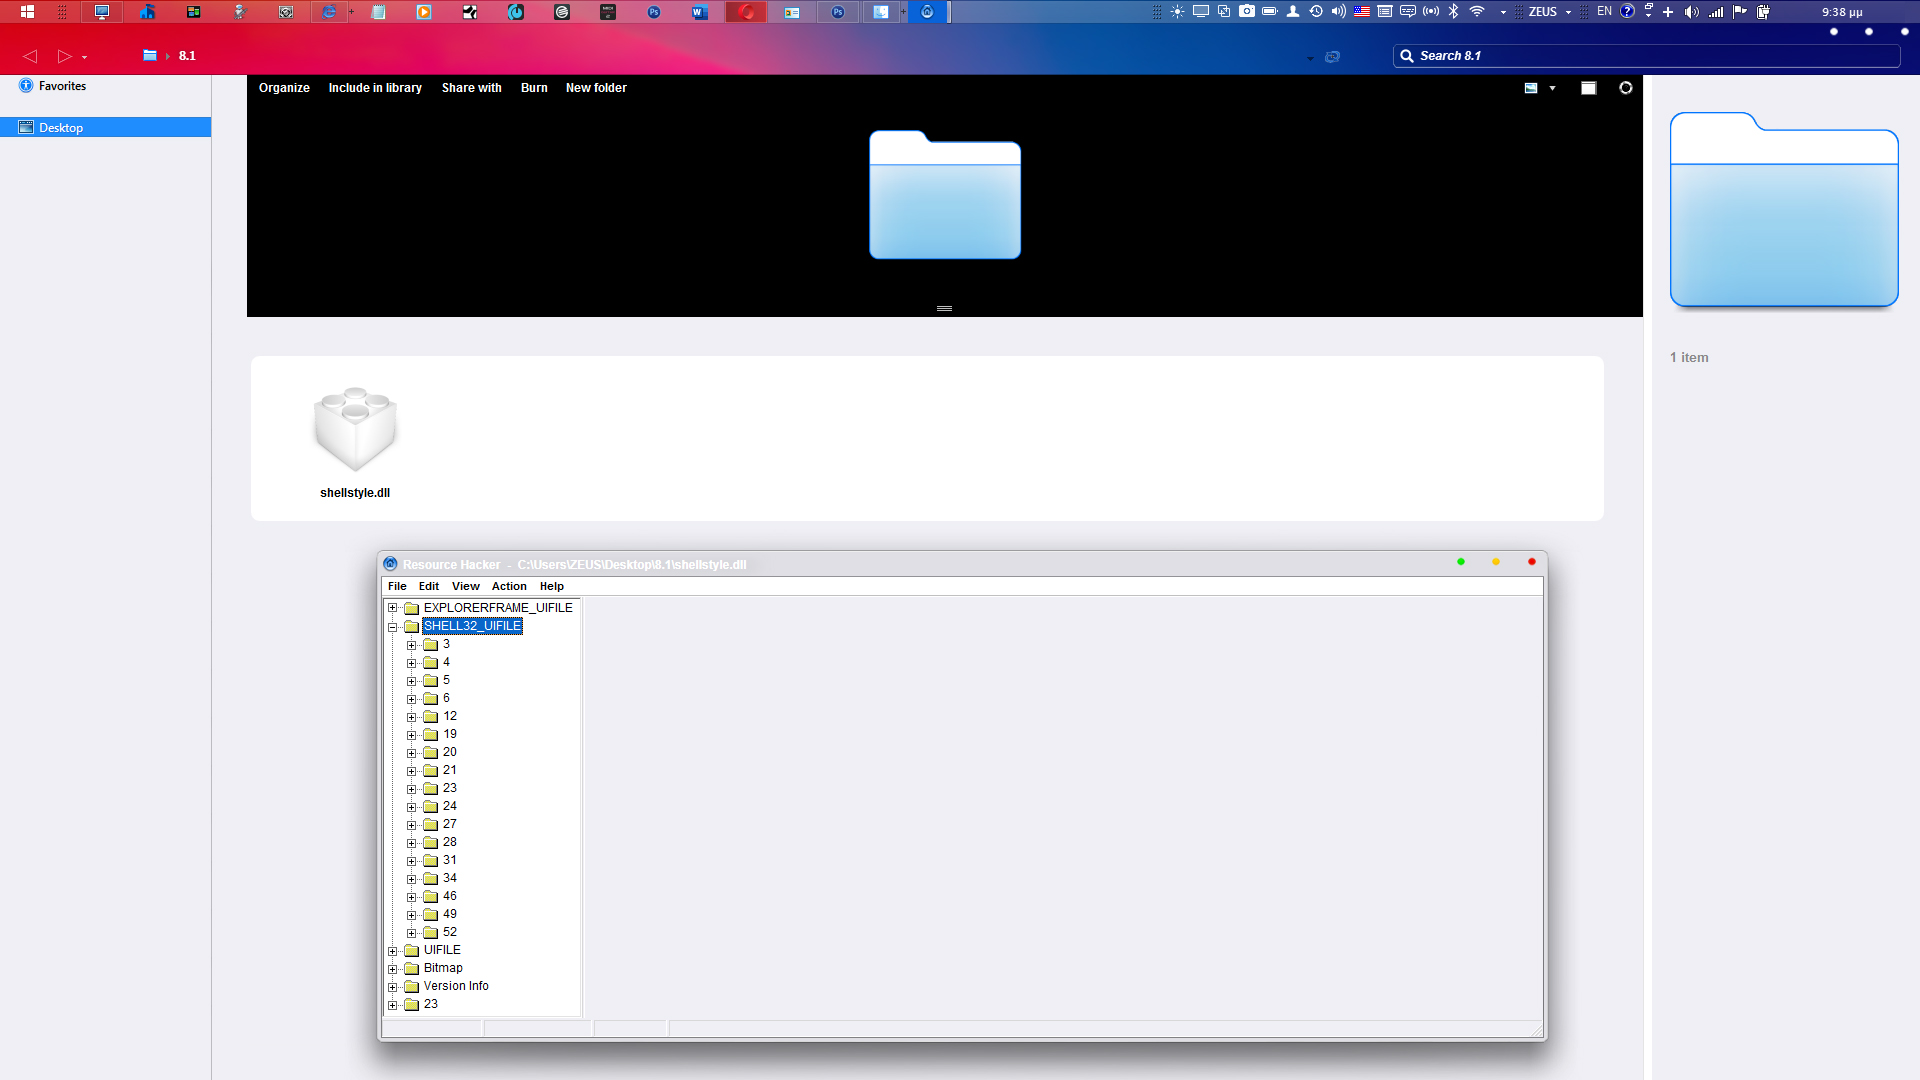
Task: Expand the Bitmap resource folder
Action: (x=393, y=969)
